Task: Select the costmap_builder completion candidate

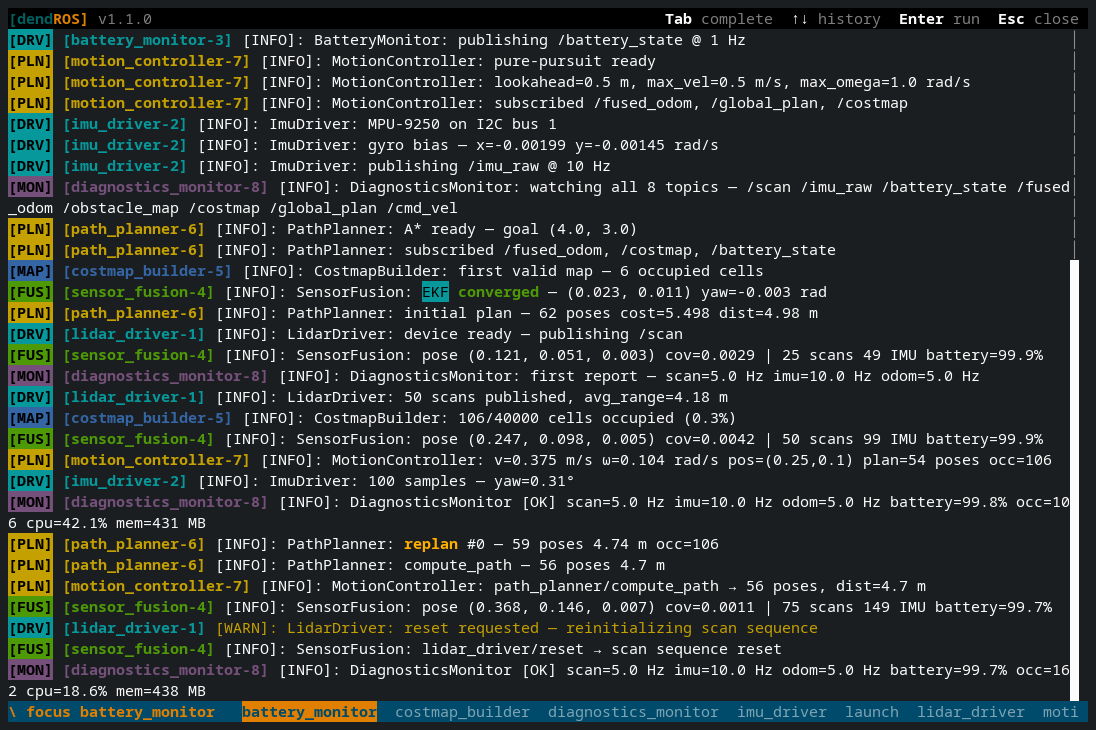Action: point(462,712)
